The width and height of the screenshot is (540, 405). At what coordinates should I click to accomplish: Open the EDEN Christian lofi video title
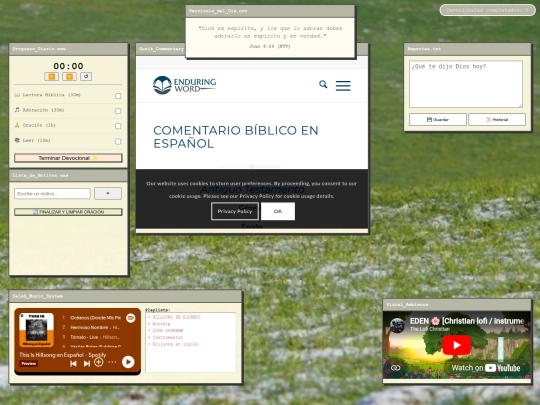pyautogui.click(x=467, y=321)
